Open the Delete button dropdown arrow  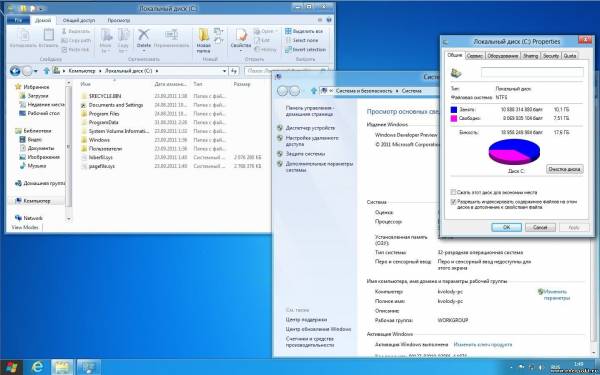coord(143,51)
